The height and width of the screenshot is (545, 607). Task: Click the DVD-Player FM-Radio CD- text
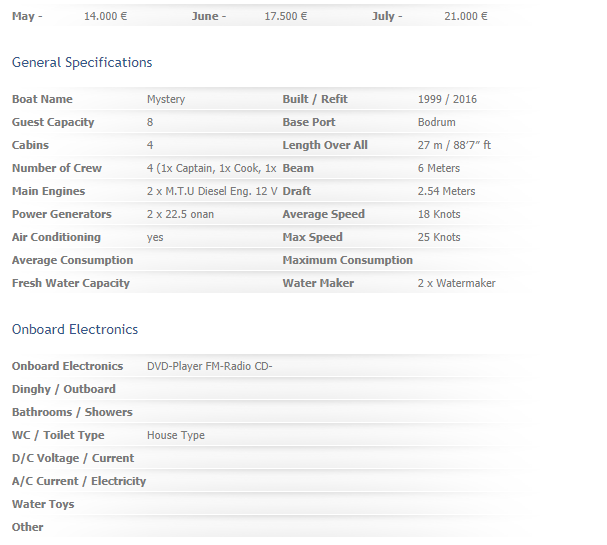(x=209, y=366)
